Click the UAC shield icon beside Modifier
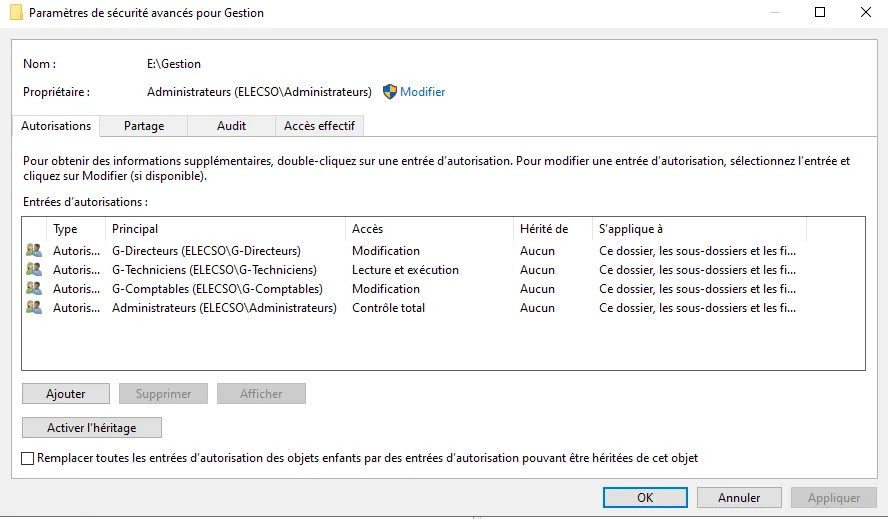 pyautogui.click(x=390, y=92)
